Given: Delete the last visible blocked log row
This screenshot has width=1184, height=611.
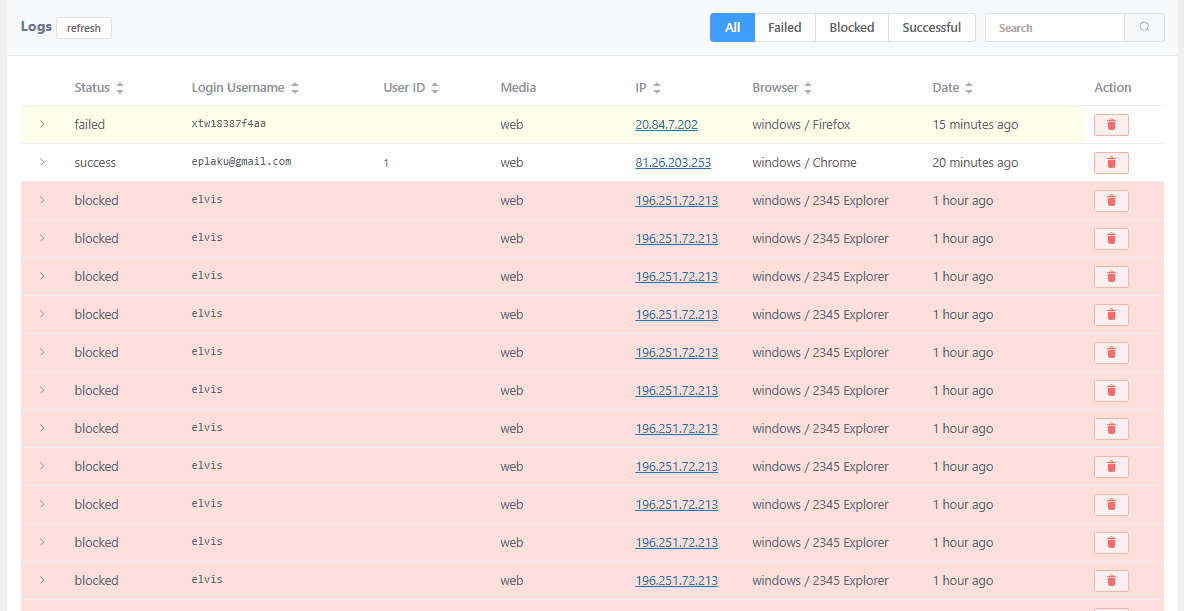Looking at the screenshot, I should (1111, 580).
